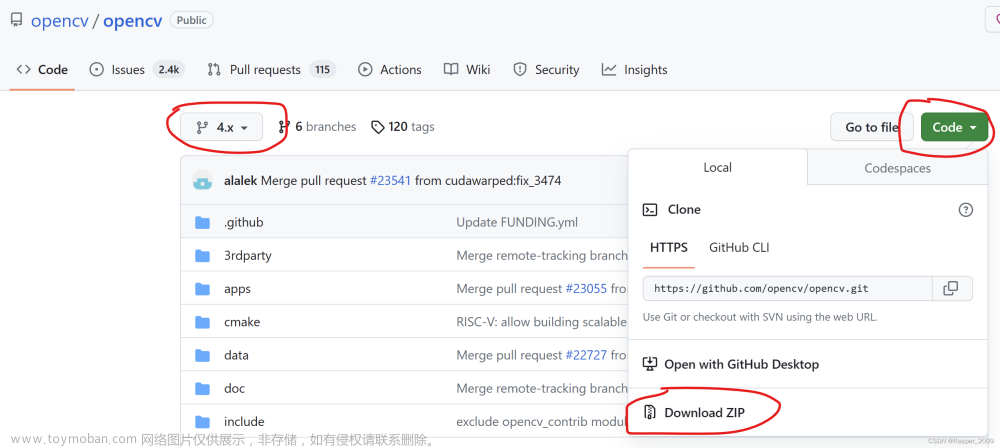
Task: Click the alalek avatar image
Action: (202, 181)
